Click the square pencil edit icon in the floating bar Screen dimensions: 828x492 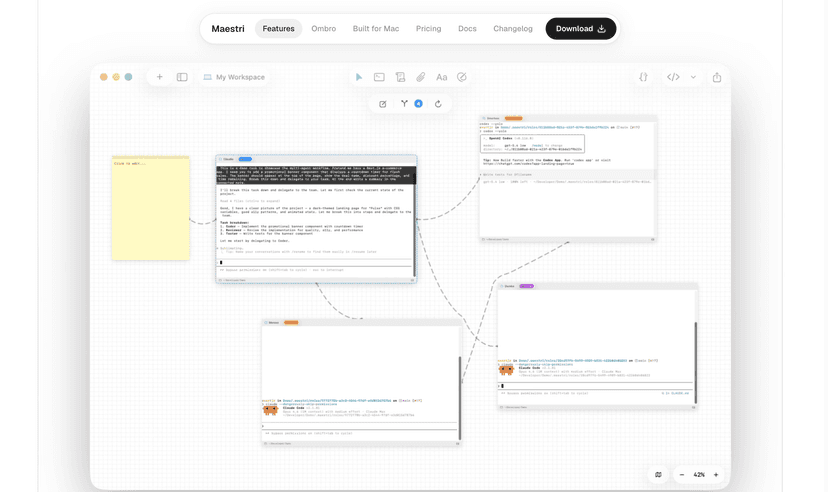(x=383, y=104)
